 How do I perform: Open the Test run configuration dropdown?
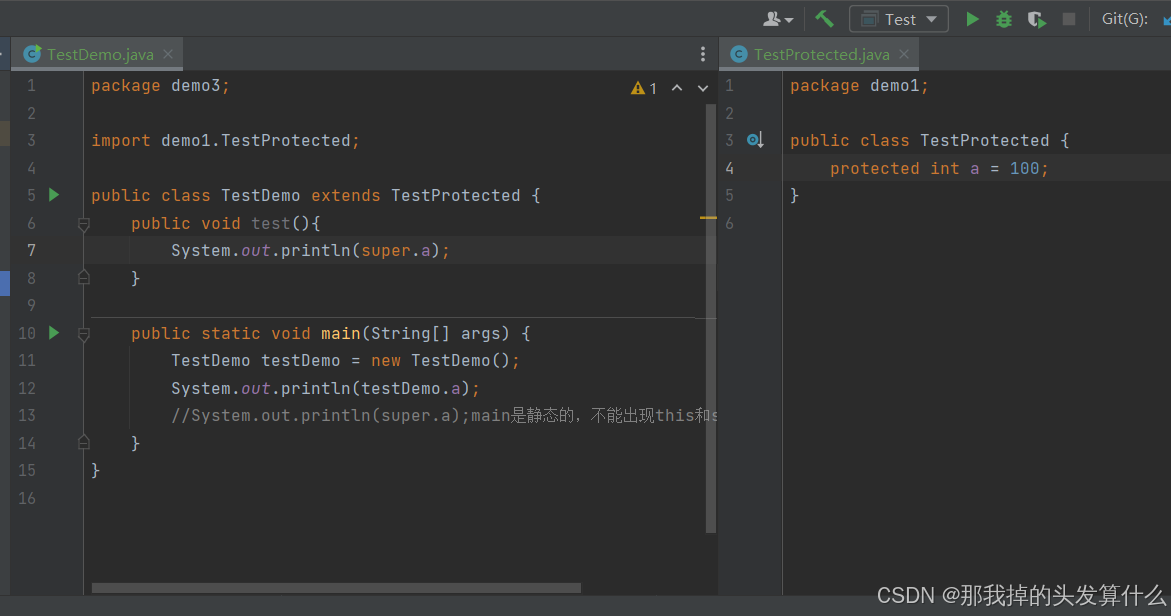(x=899, y=19)
